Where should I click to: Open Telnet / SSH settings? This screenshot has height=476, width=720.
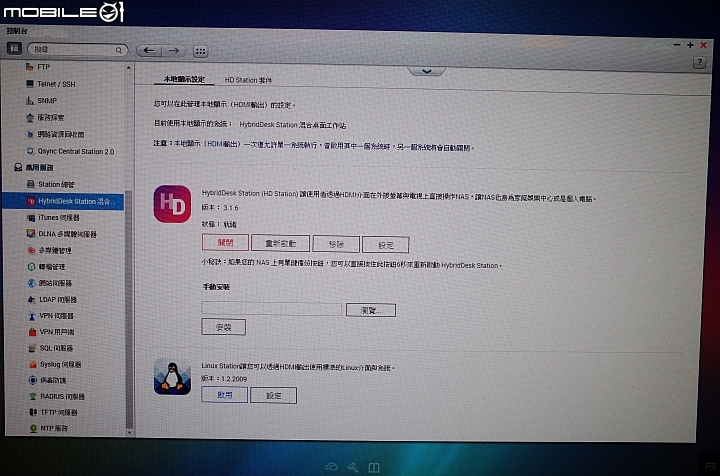point(51,84)
